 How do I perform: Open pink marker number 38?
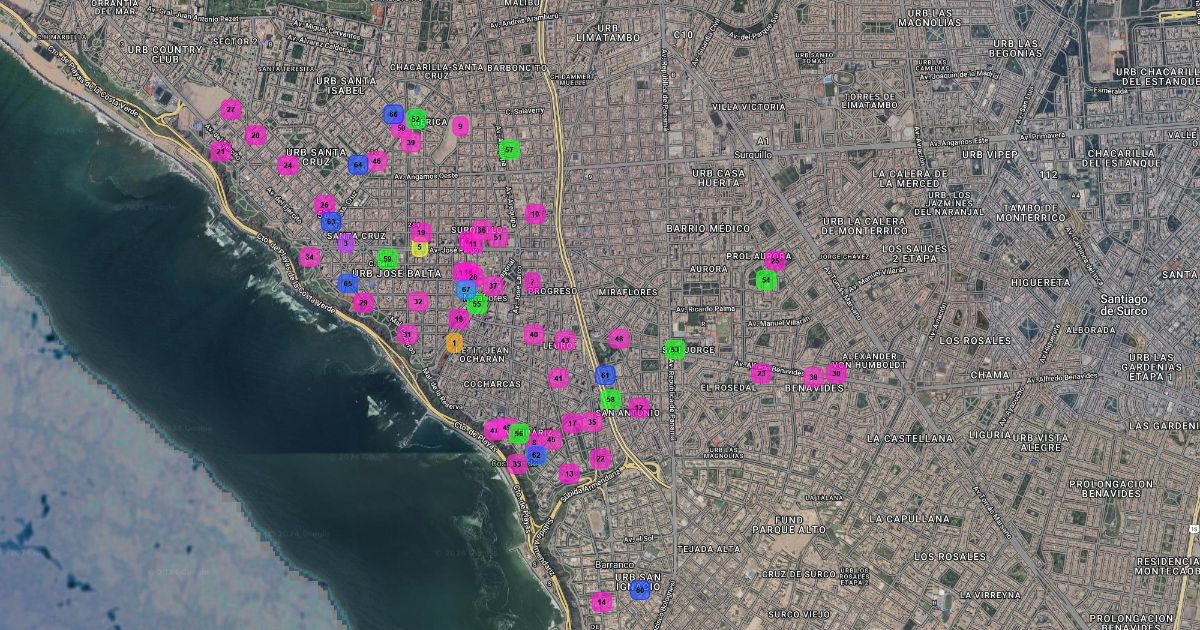tap(814, 376)
